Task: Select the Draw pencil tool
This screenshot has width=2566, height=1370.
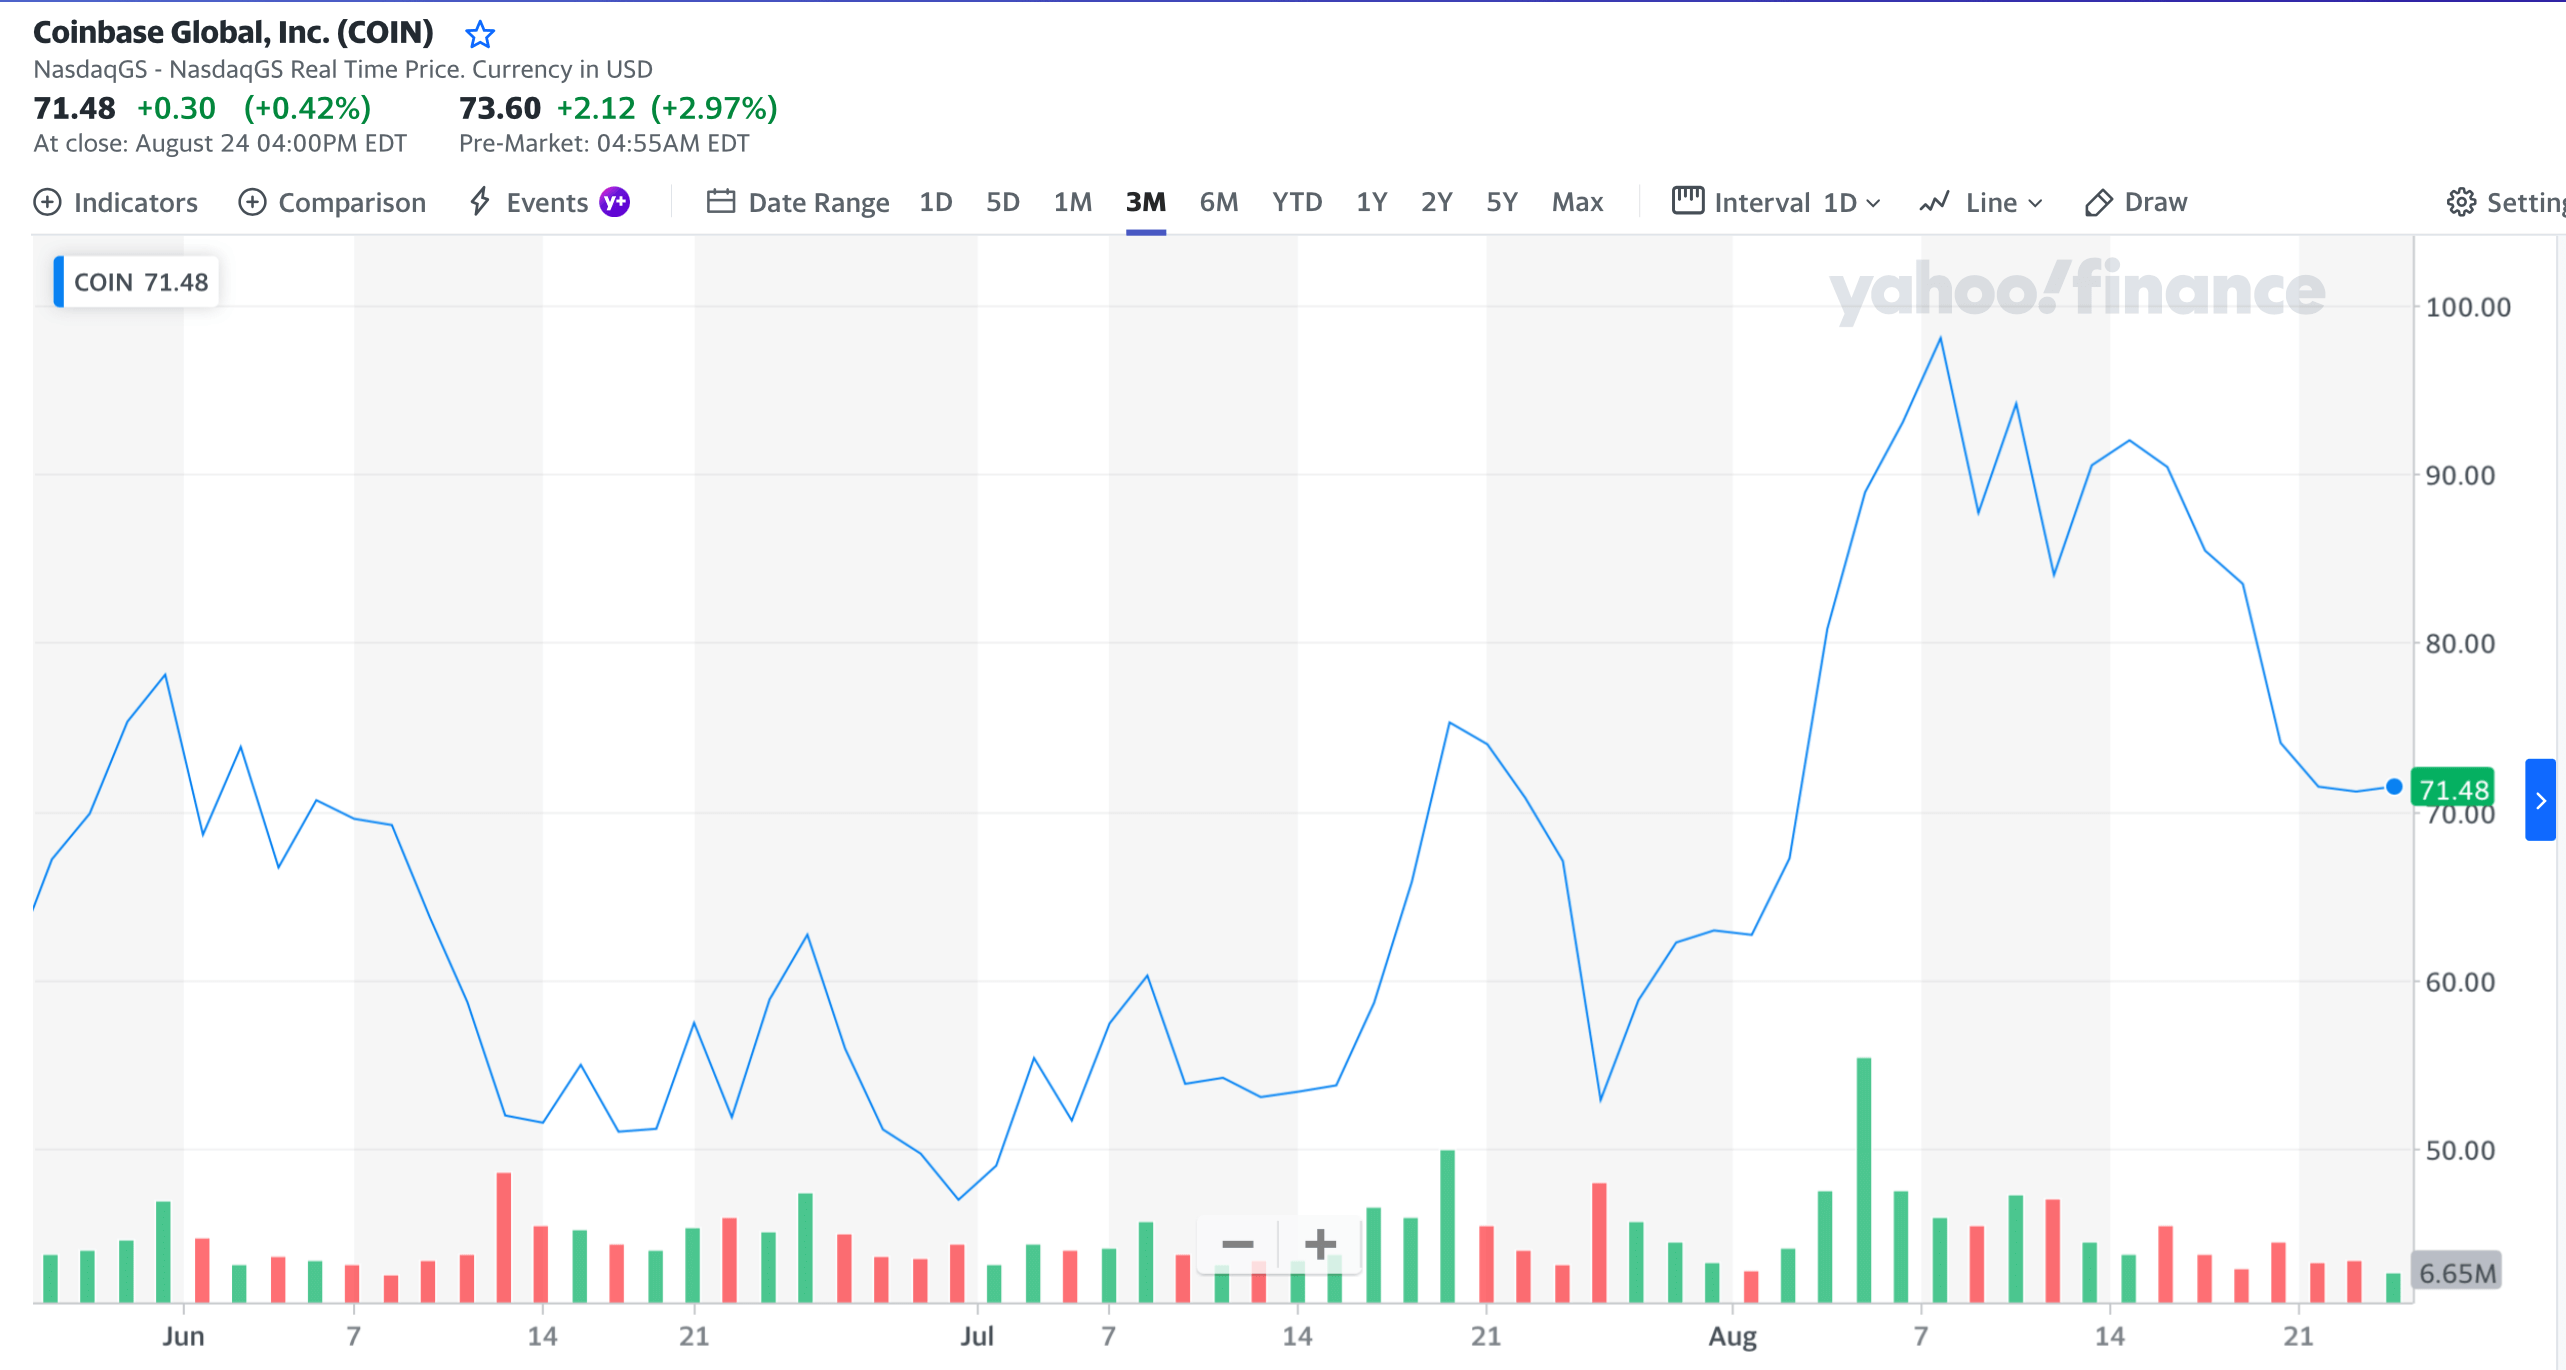Action: coord(2098,202)
